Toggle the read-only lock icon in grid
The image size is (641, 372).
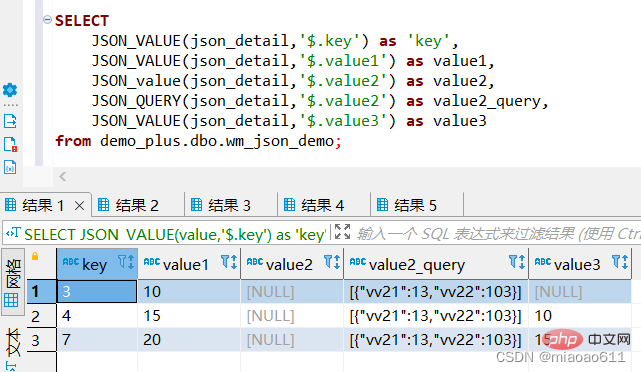[35, 256]
